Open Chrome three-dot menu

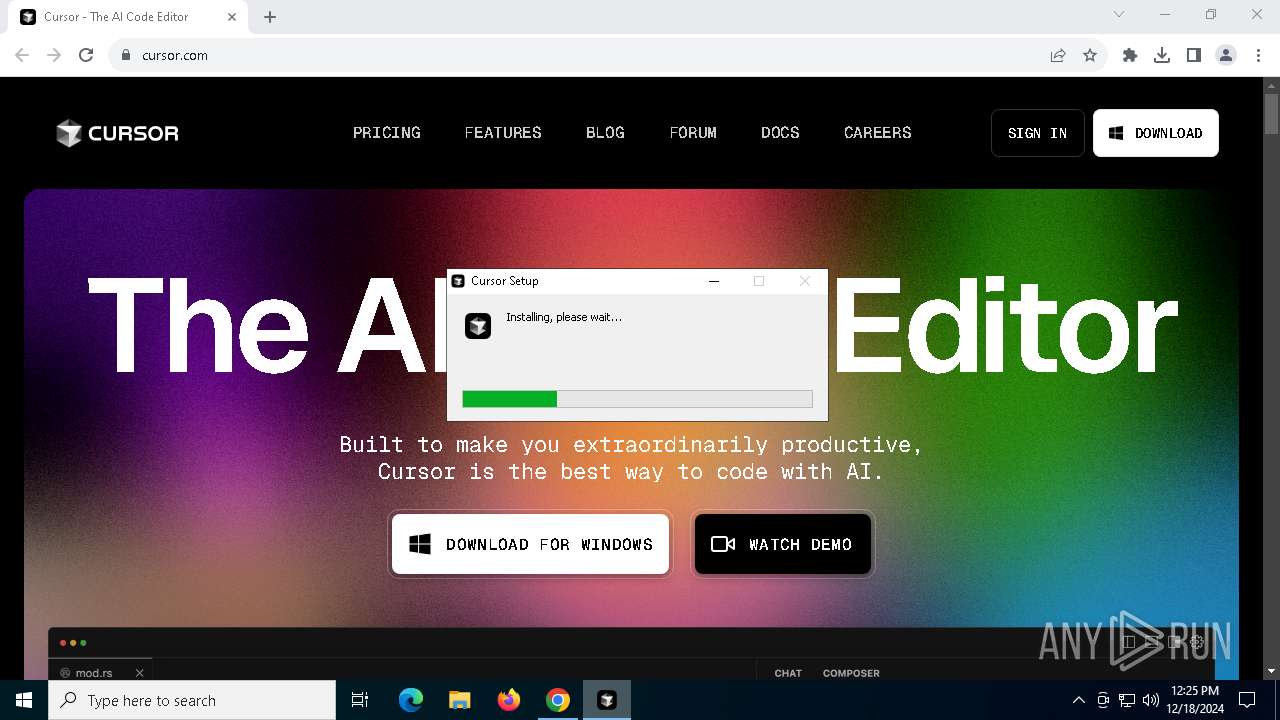point(1257,55)
